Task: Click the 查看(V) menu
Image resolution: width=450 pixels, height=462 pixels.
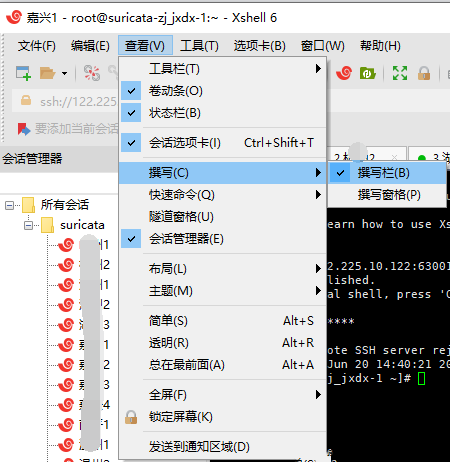Action: pyautogui.click(x=145, y=45)
